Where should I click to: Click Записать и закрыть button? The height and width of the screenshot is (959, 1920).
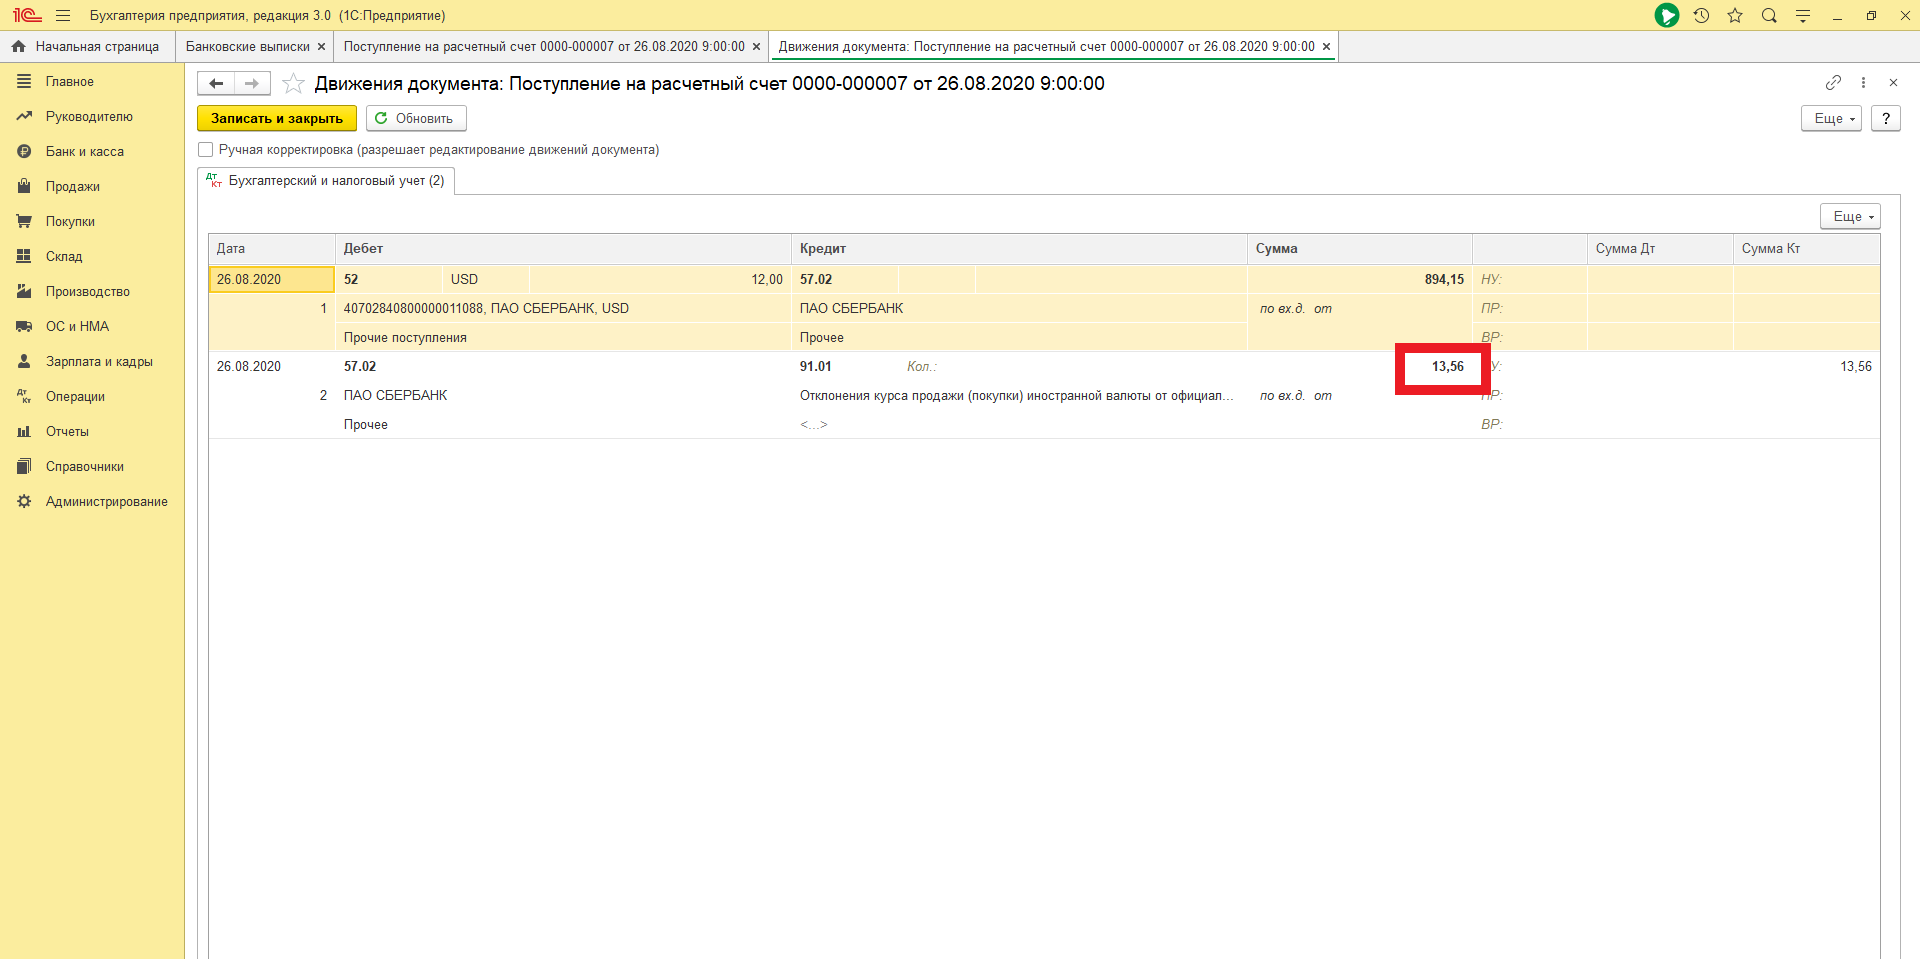(277, 118)
